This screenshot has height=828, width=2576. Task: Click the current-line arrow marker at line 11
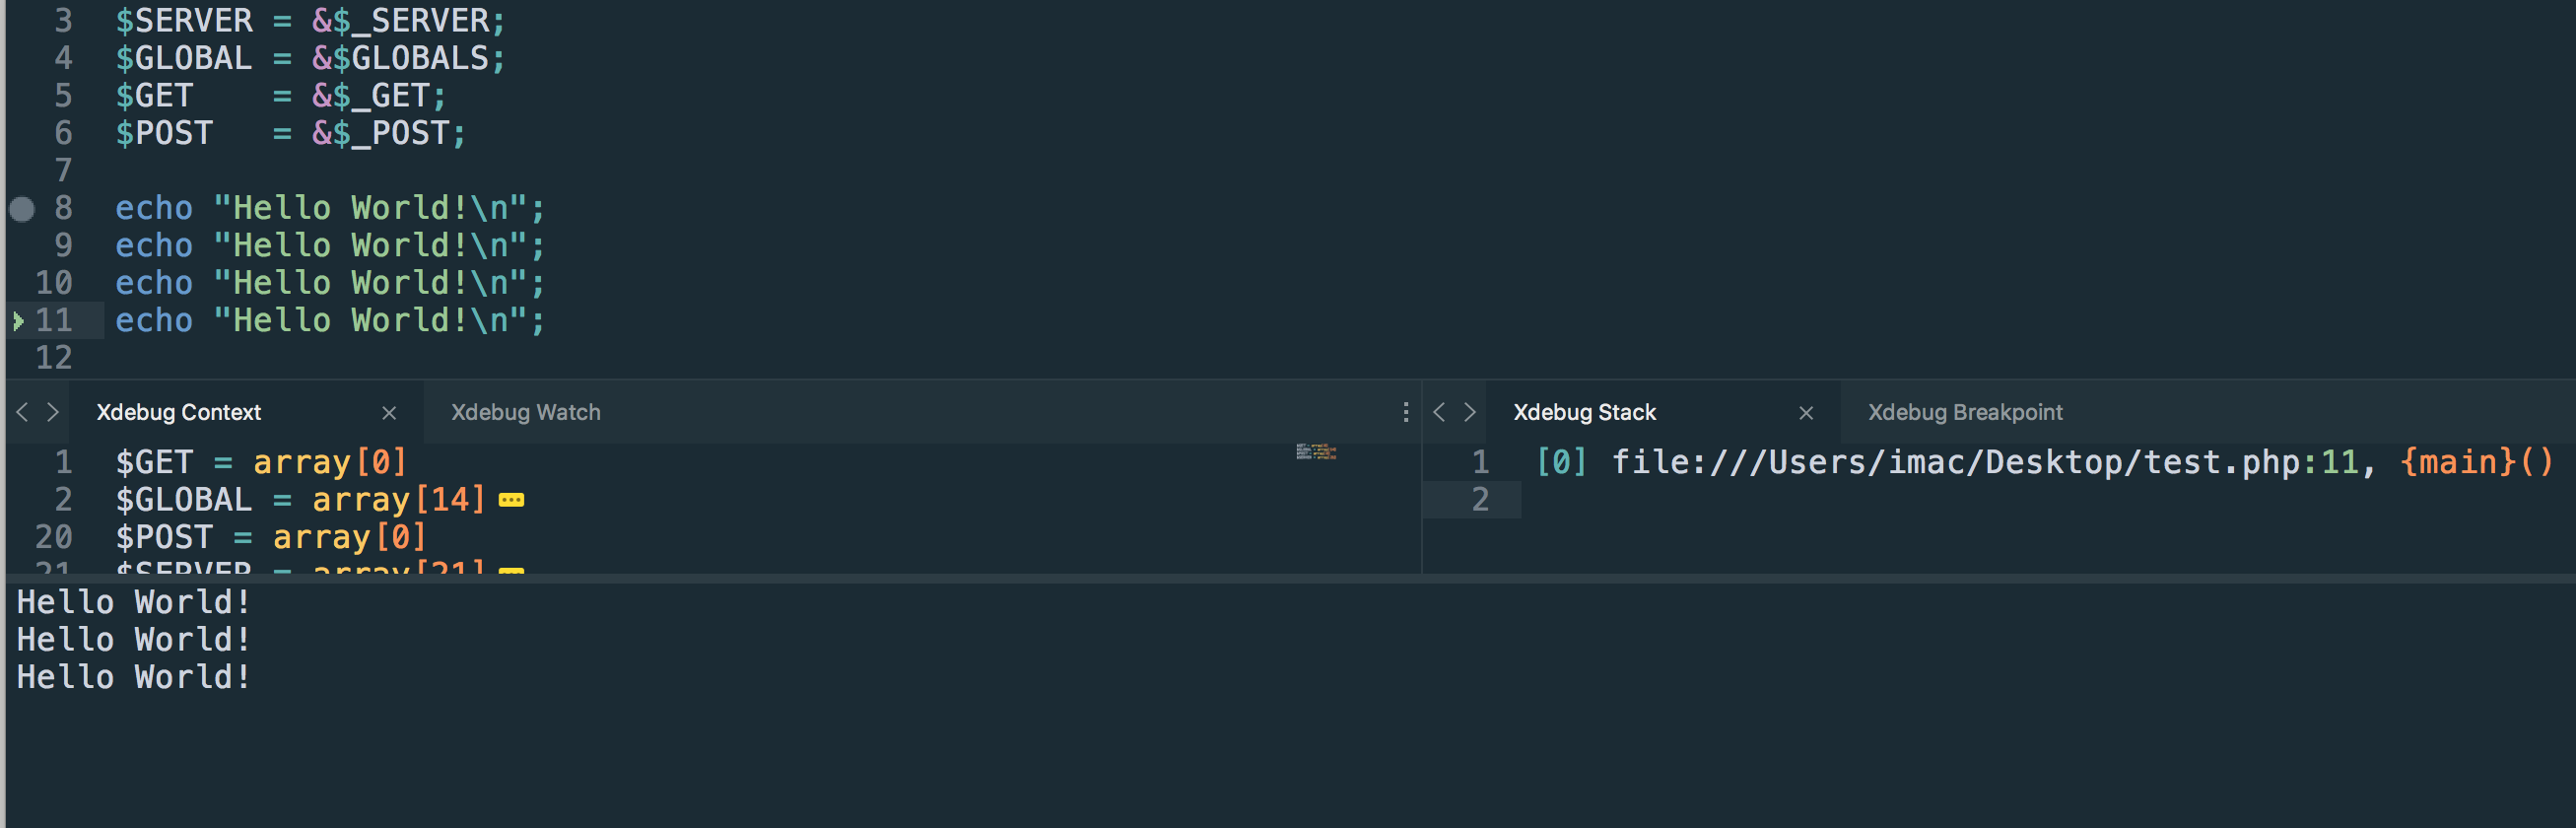pos(18,321)
